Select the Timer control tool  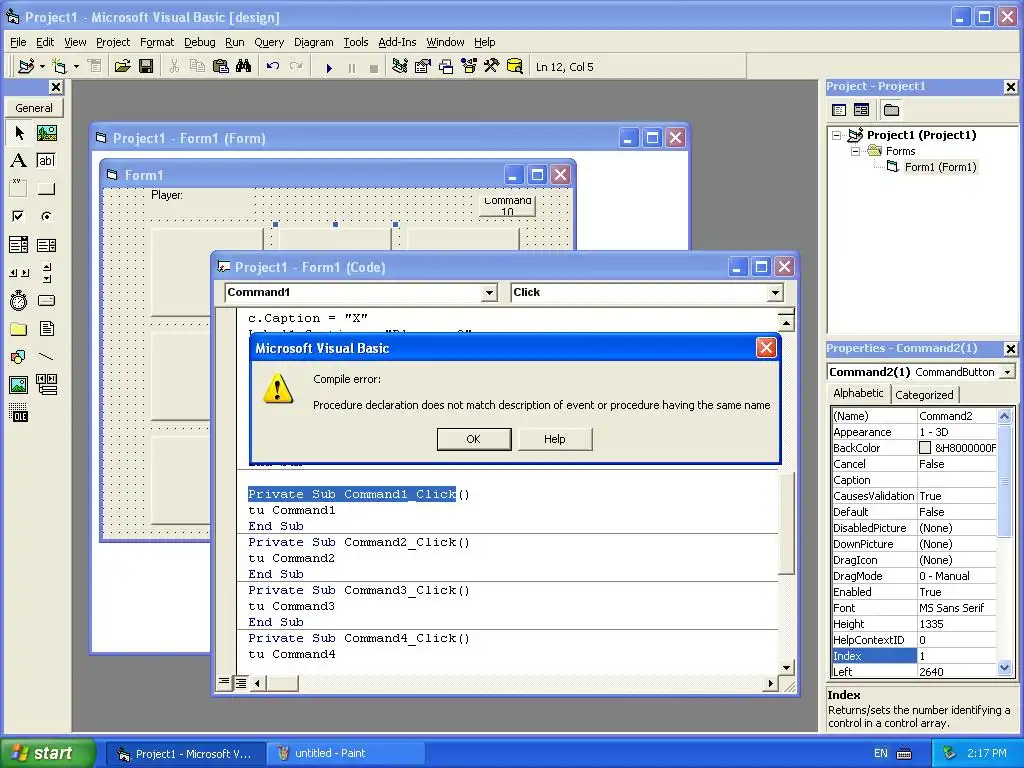[19, 300]
